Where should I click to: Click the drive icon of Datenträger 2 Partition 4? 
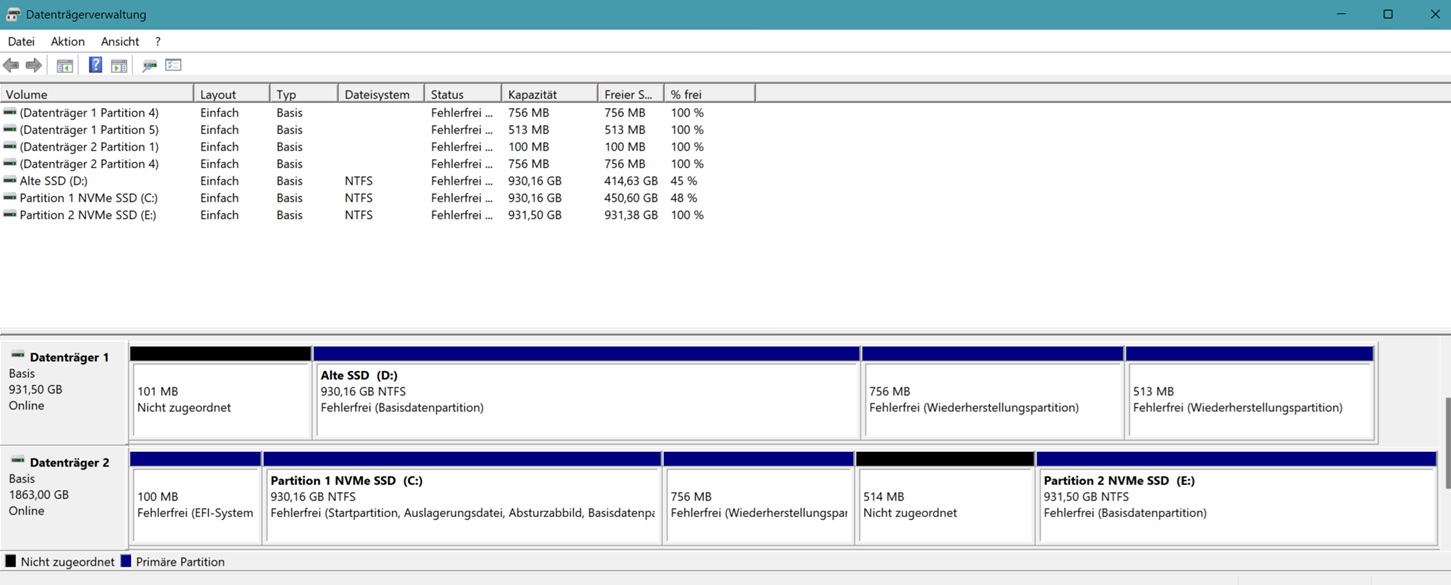[x=10, y=164]
